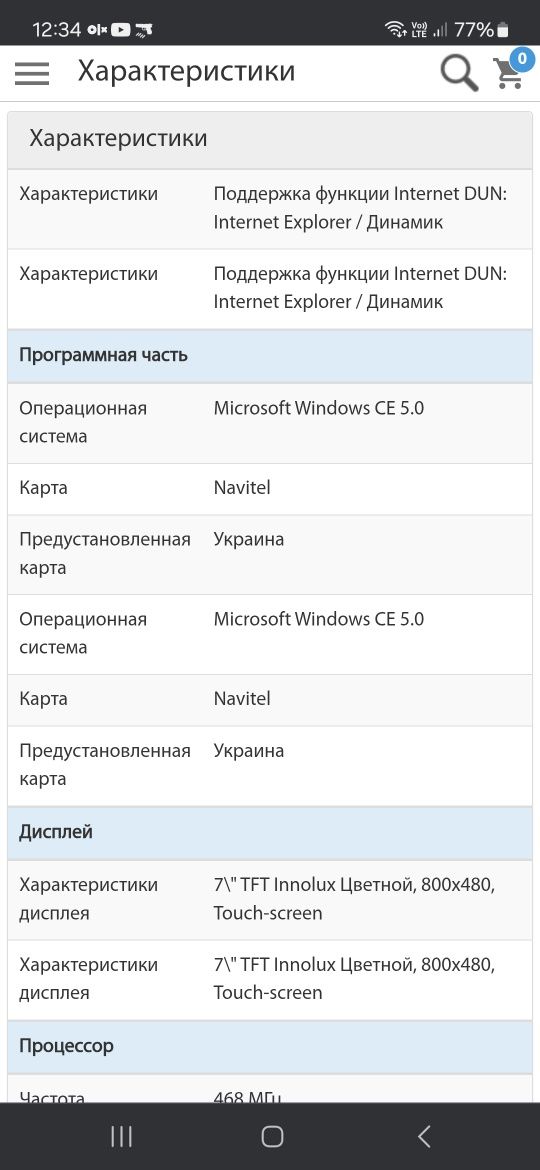
Task: Tap the first 7" TFT Innolux display row
Action: (x=270, y=899)
